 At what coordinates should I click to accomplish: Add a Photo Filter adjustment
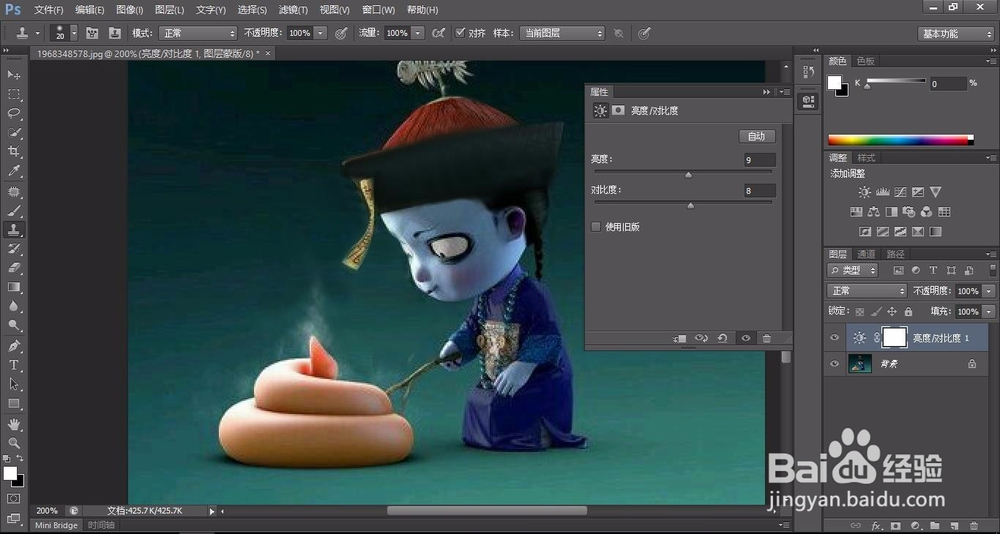coord(909,212)
